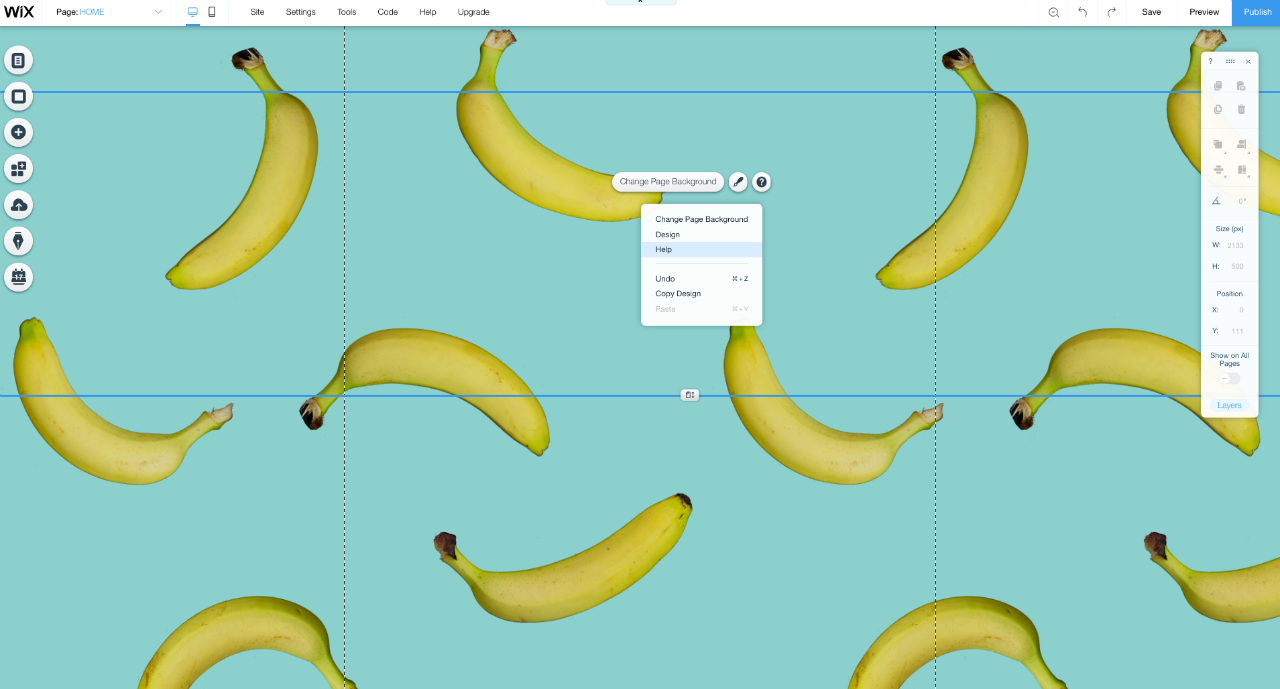Click the Delete trash icon in toolbar panel
The width and height of the screenshot is (1280, 689).
point(1241,109)
